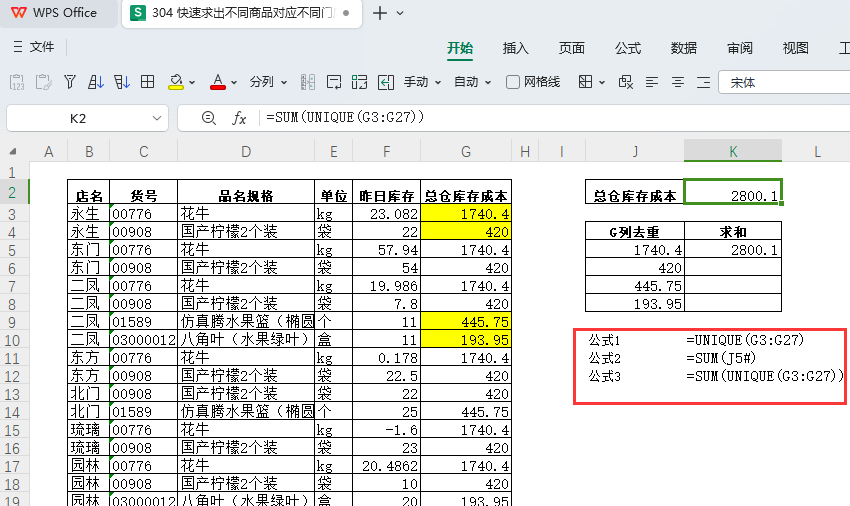Click the fx insert function icon
Image resolution: width=850 pixels, height=506 pixels.
239,118
